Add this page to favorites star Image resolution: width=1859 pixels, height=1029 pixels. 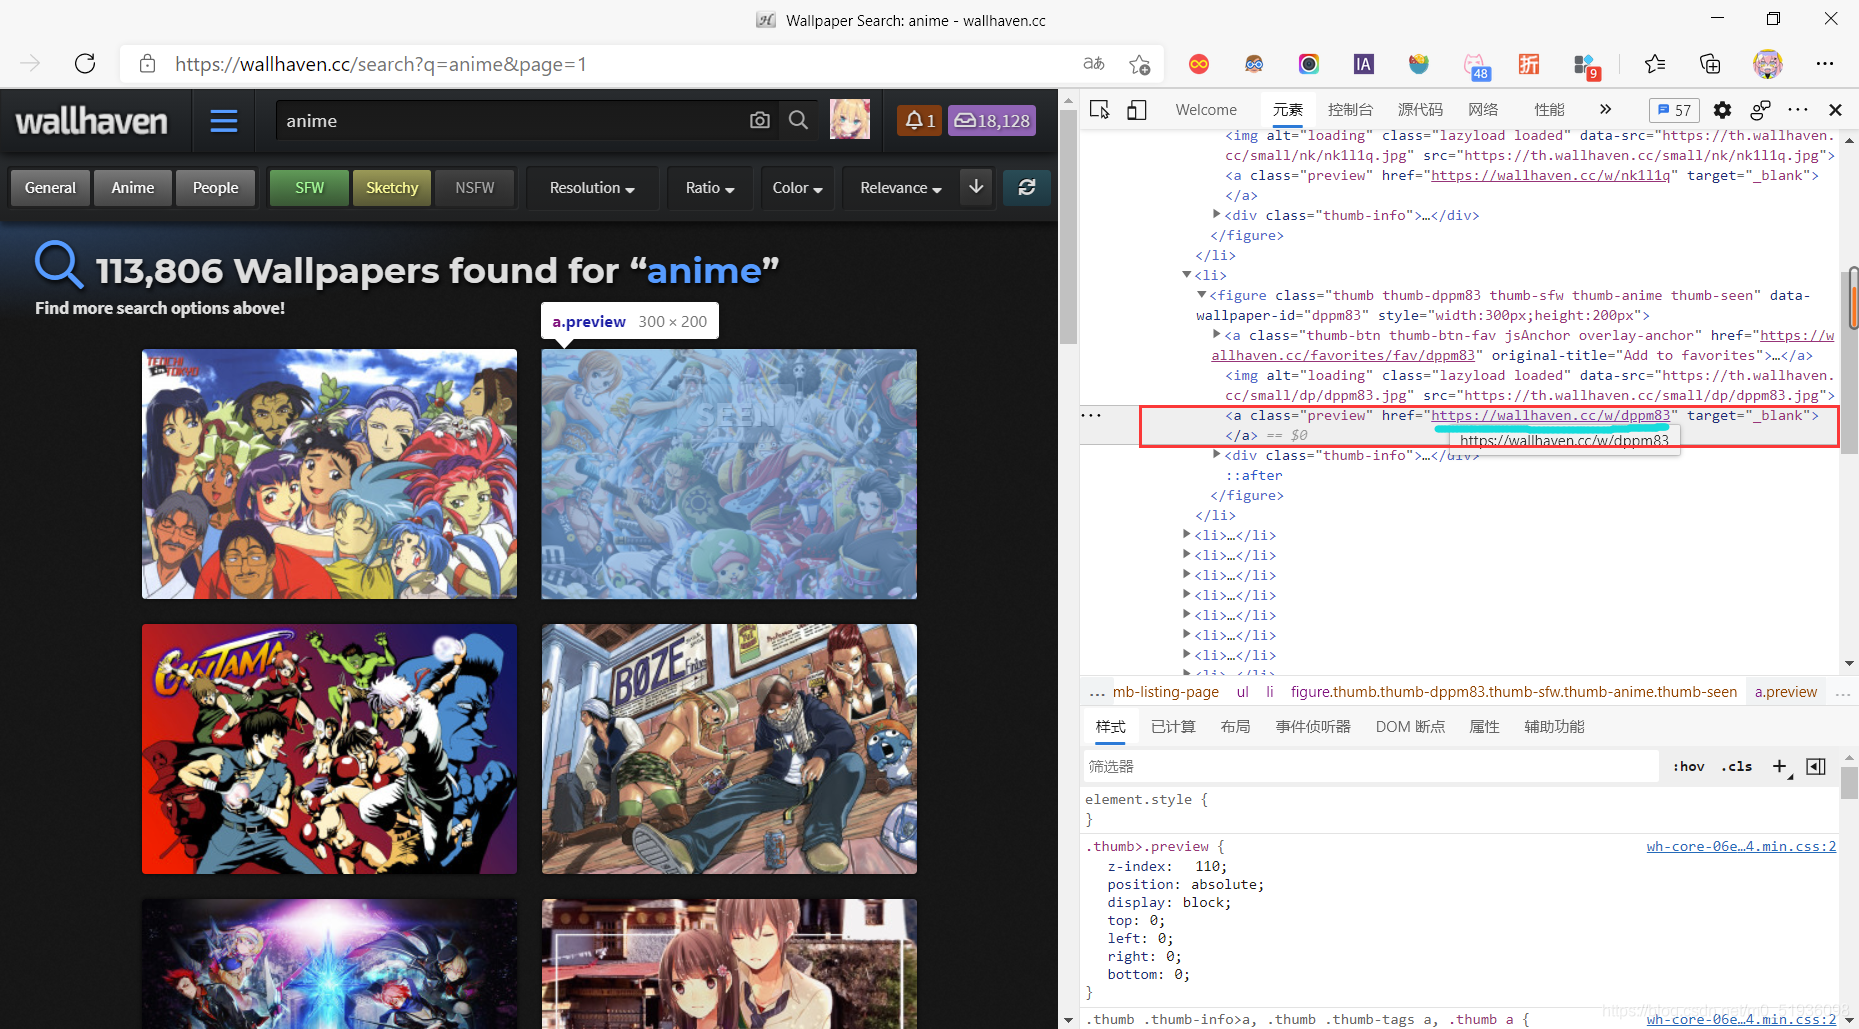coord(1139,64)
